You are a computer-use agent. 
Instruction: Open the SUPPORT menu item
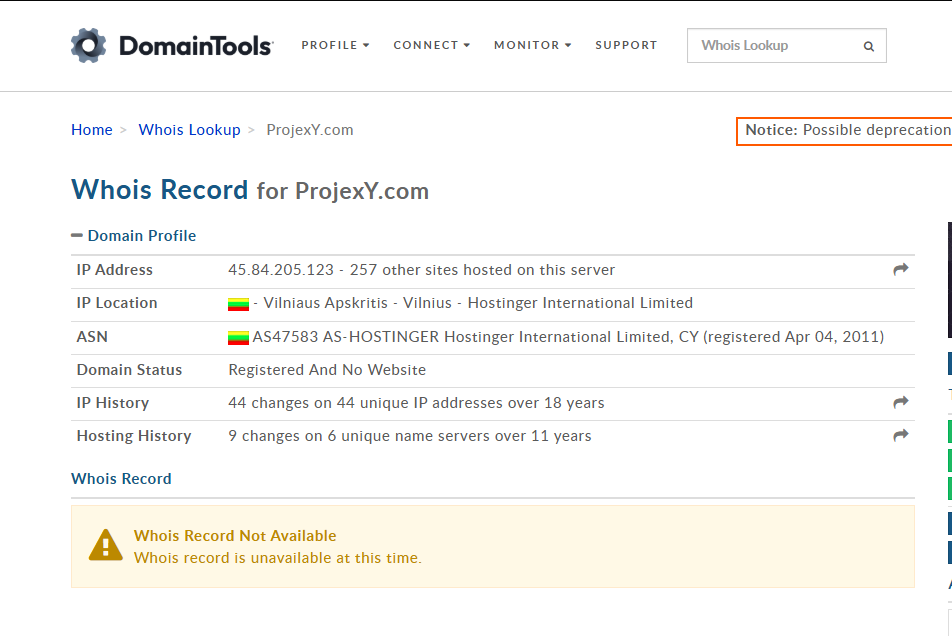[x=626, y=46]
